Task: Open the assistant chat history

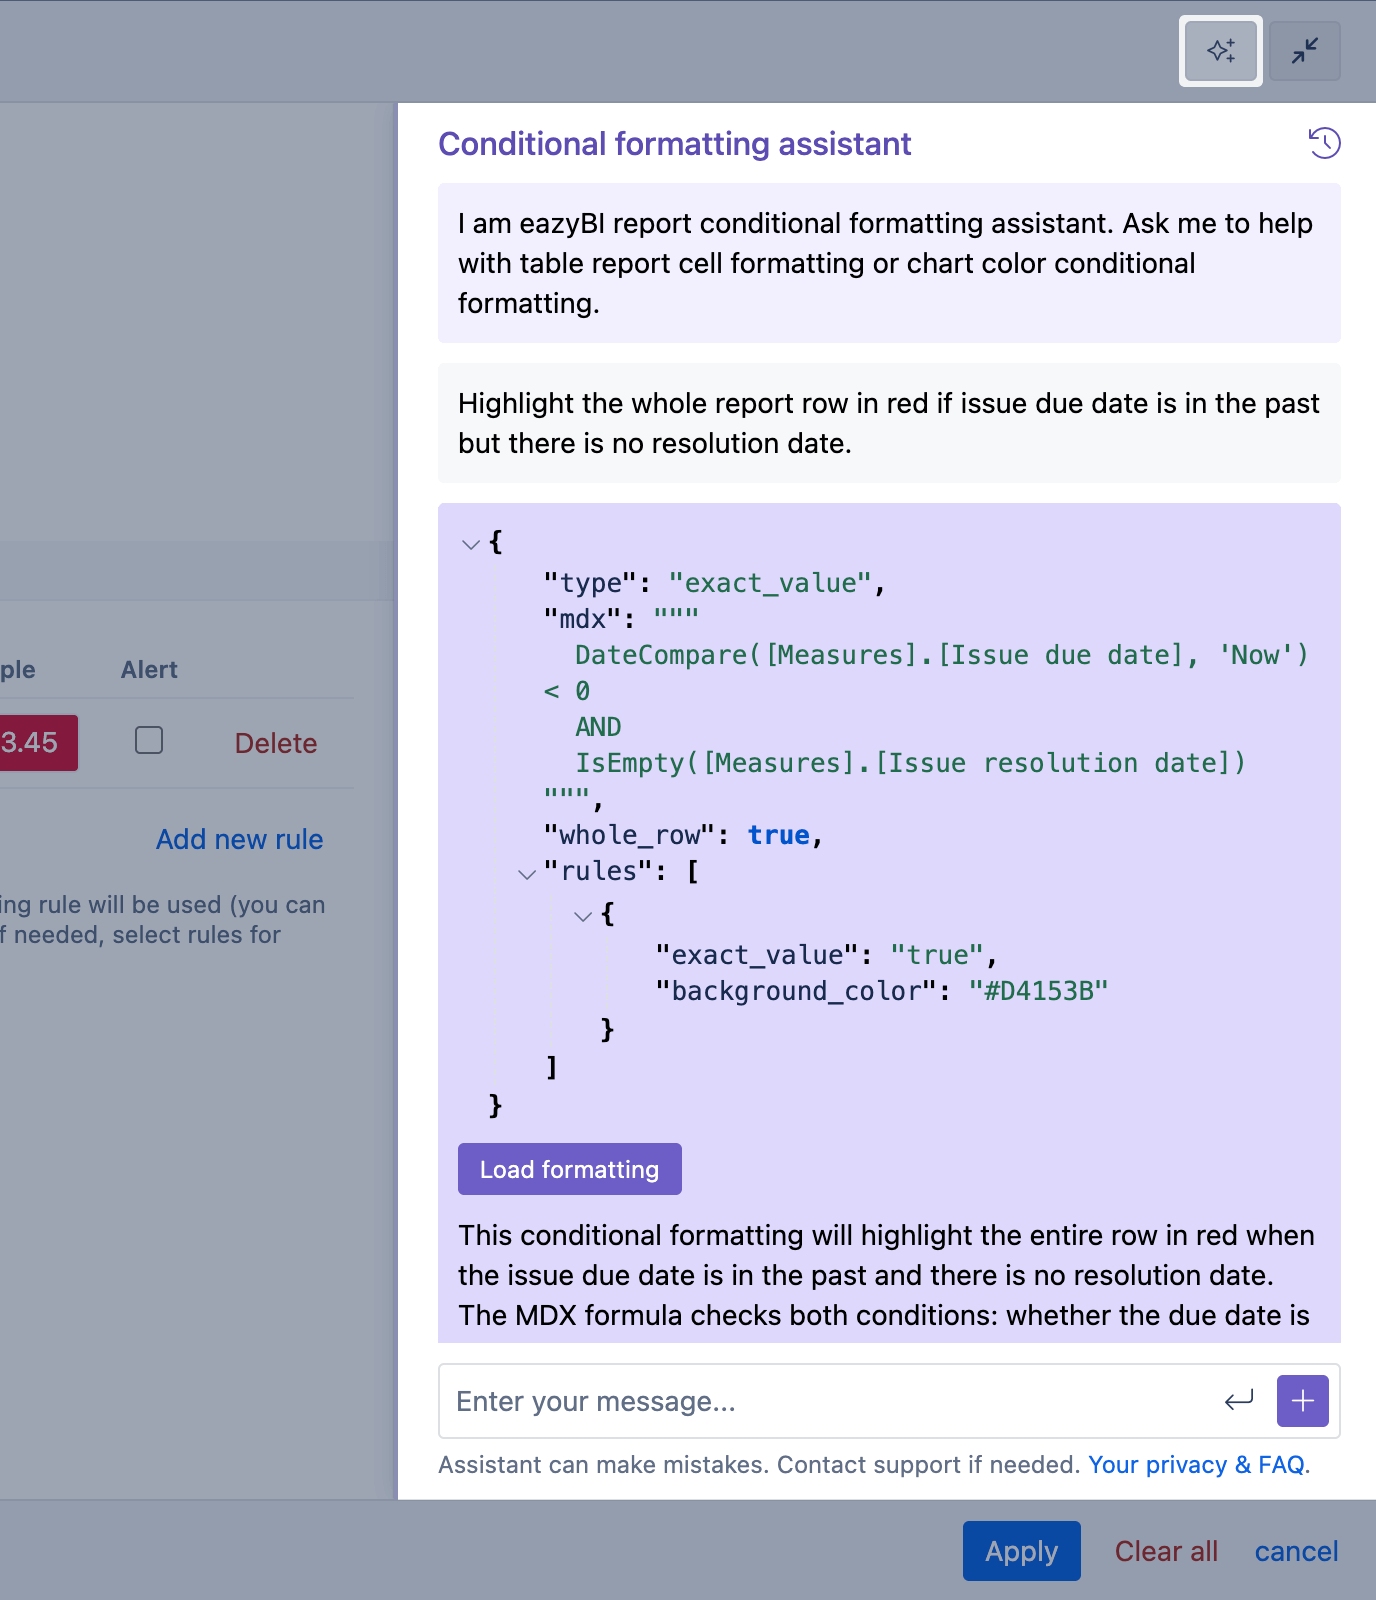Action: 1324,143
